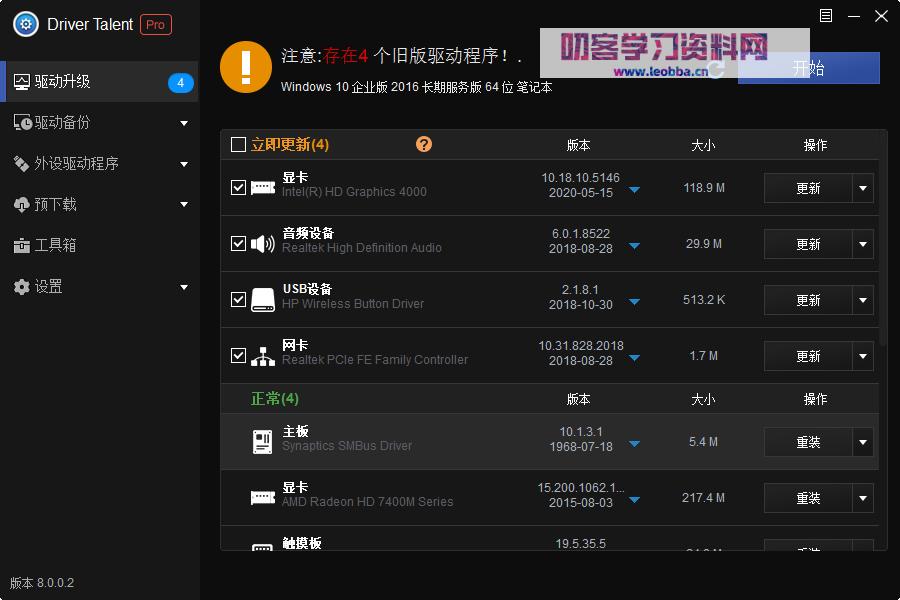Open version dropdown for Synaptics SMBus Driver

pyautogui.click(x=634, y=444)
